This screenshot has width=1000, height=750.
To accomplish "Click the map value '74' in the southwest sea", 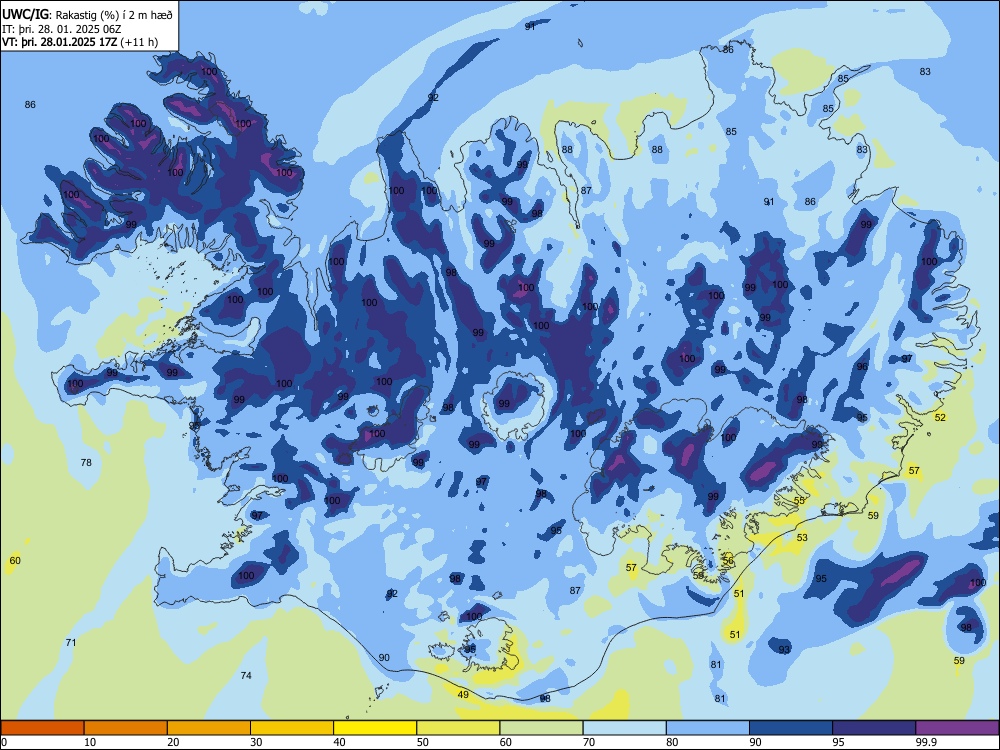I will (x=246, y=675).
